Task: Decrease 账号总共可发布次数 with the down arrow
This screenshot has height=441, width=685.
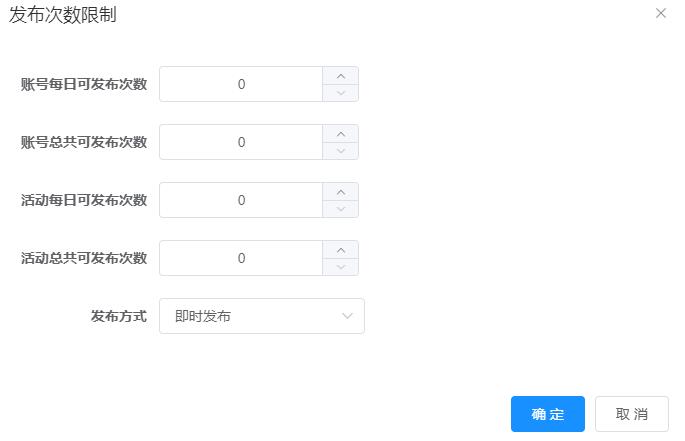Action: [x=341, y=151]
